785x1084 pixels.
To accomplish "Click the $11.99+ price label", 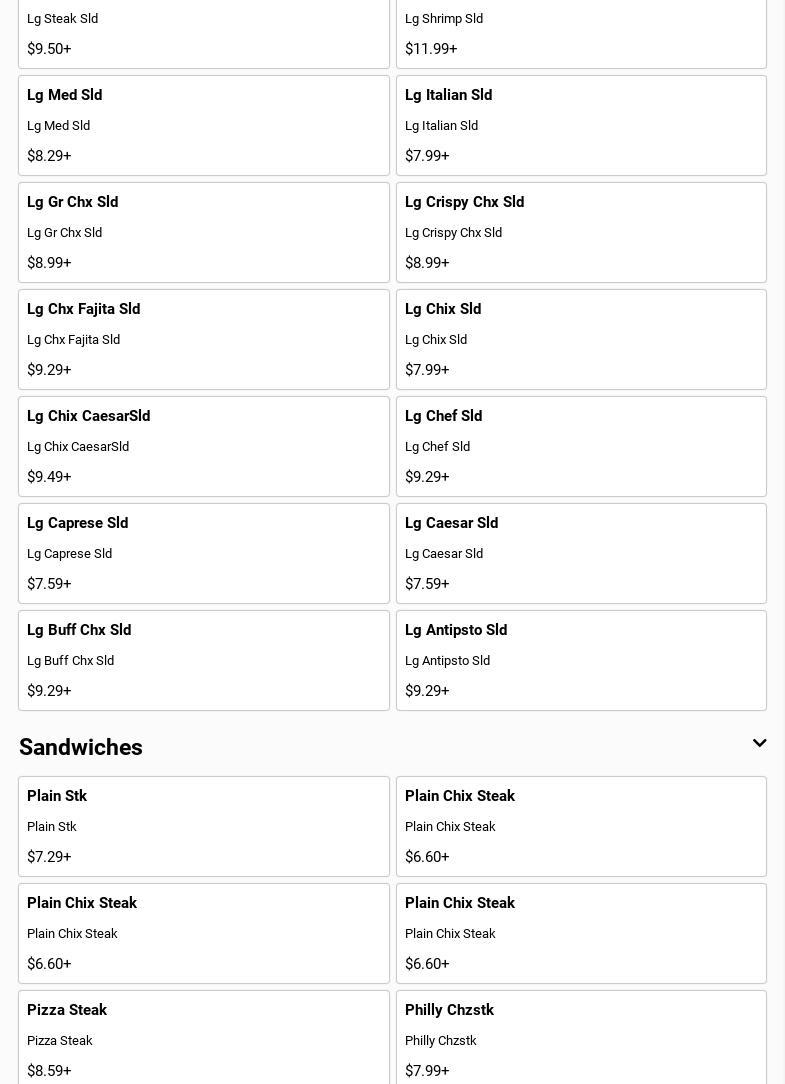I will click(x=431, y=49).
